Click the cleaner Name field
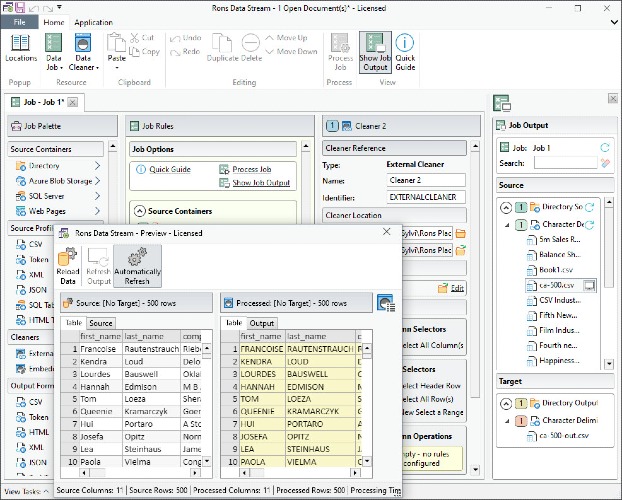Viewport: 622px width, 500px height. click(x=426, y=180)
